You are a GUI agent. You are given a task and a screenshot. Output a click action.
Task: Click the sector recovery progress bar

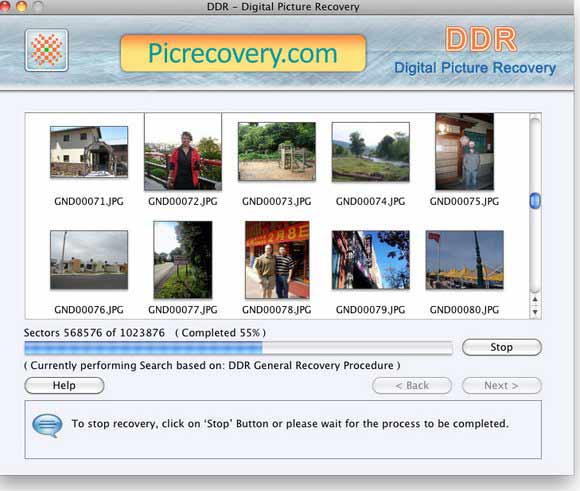pos(238,348)
